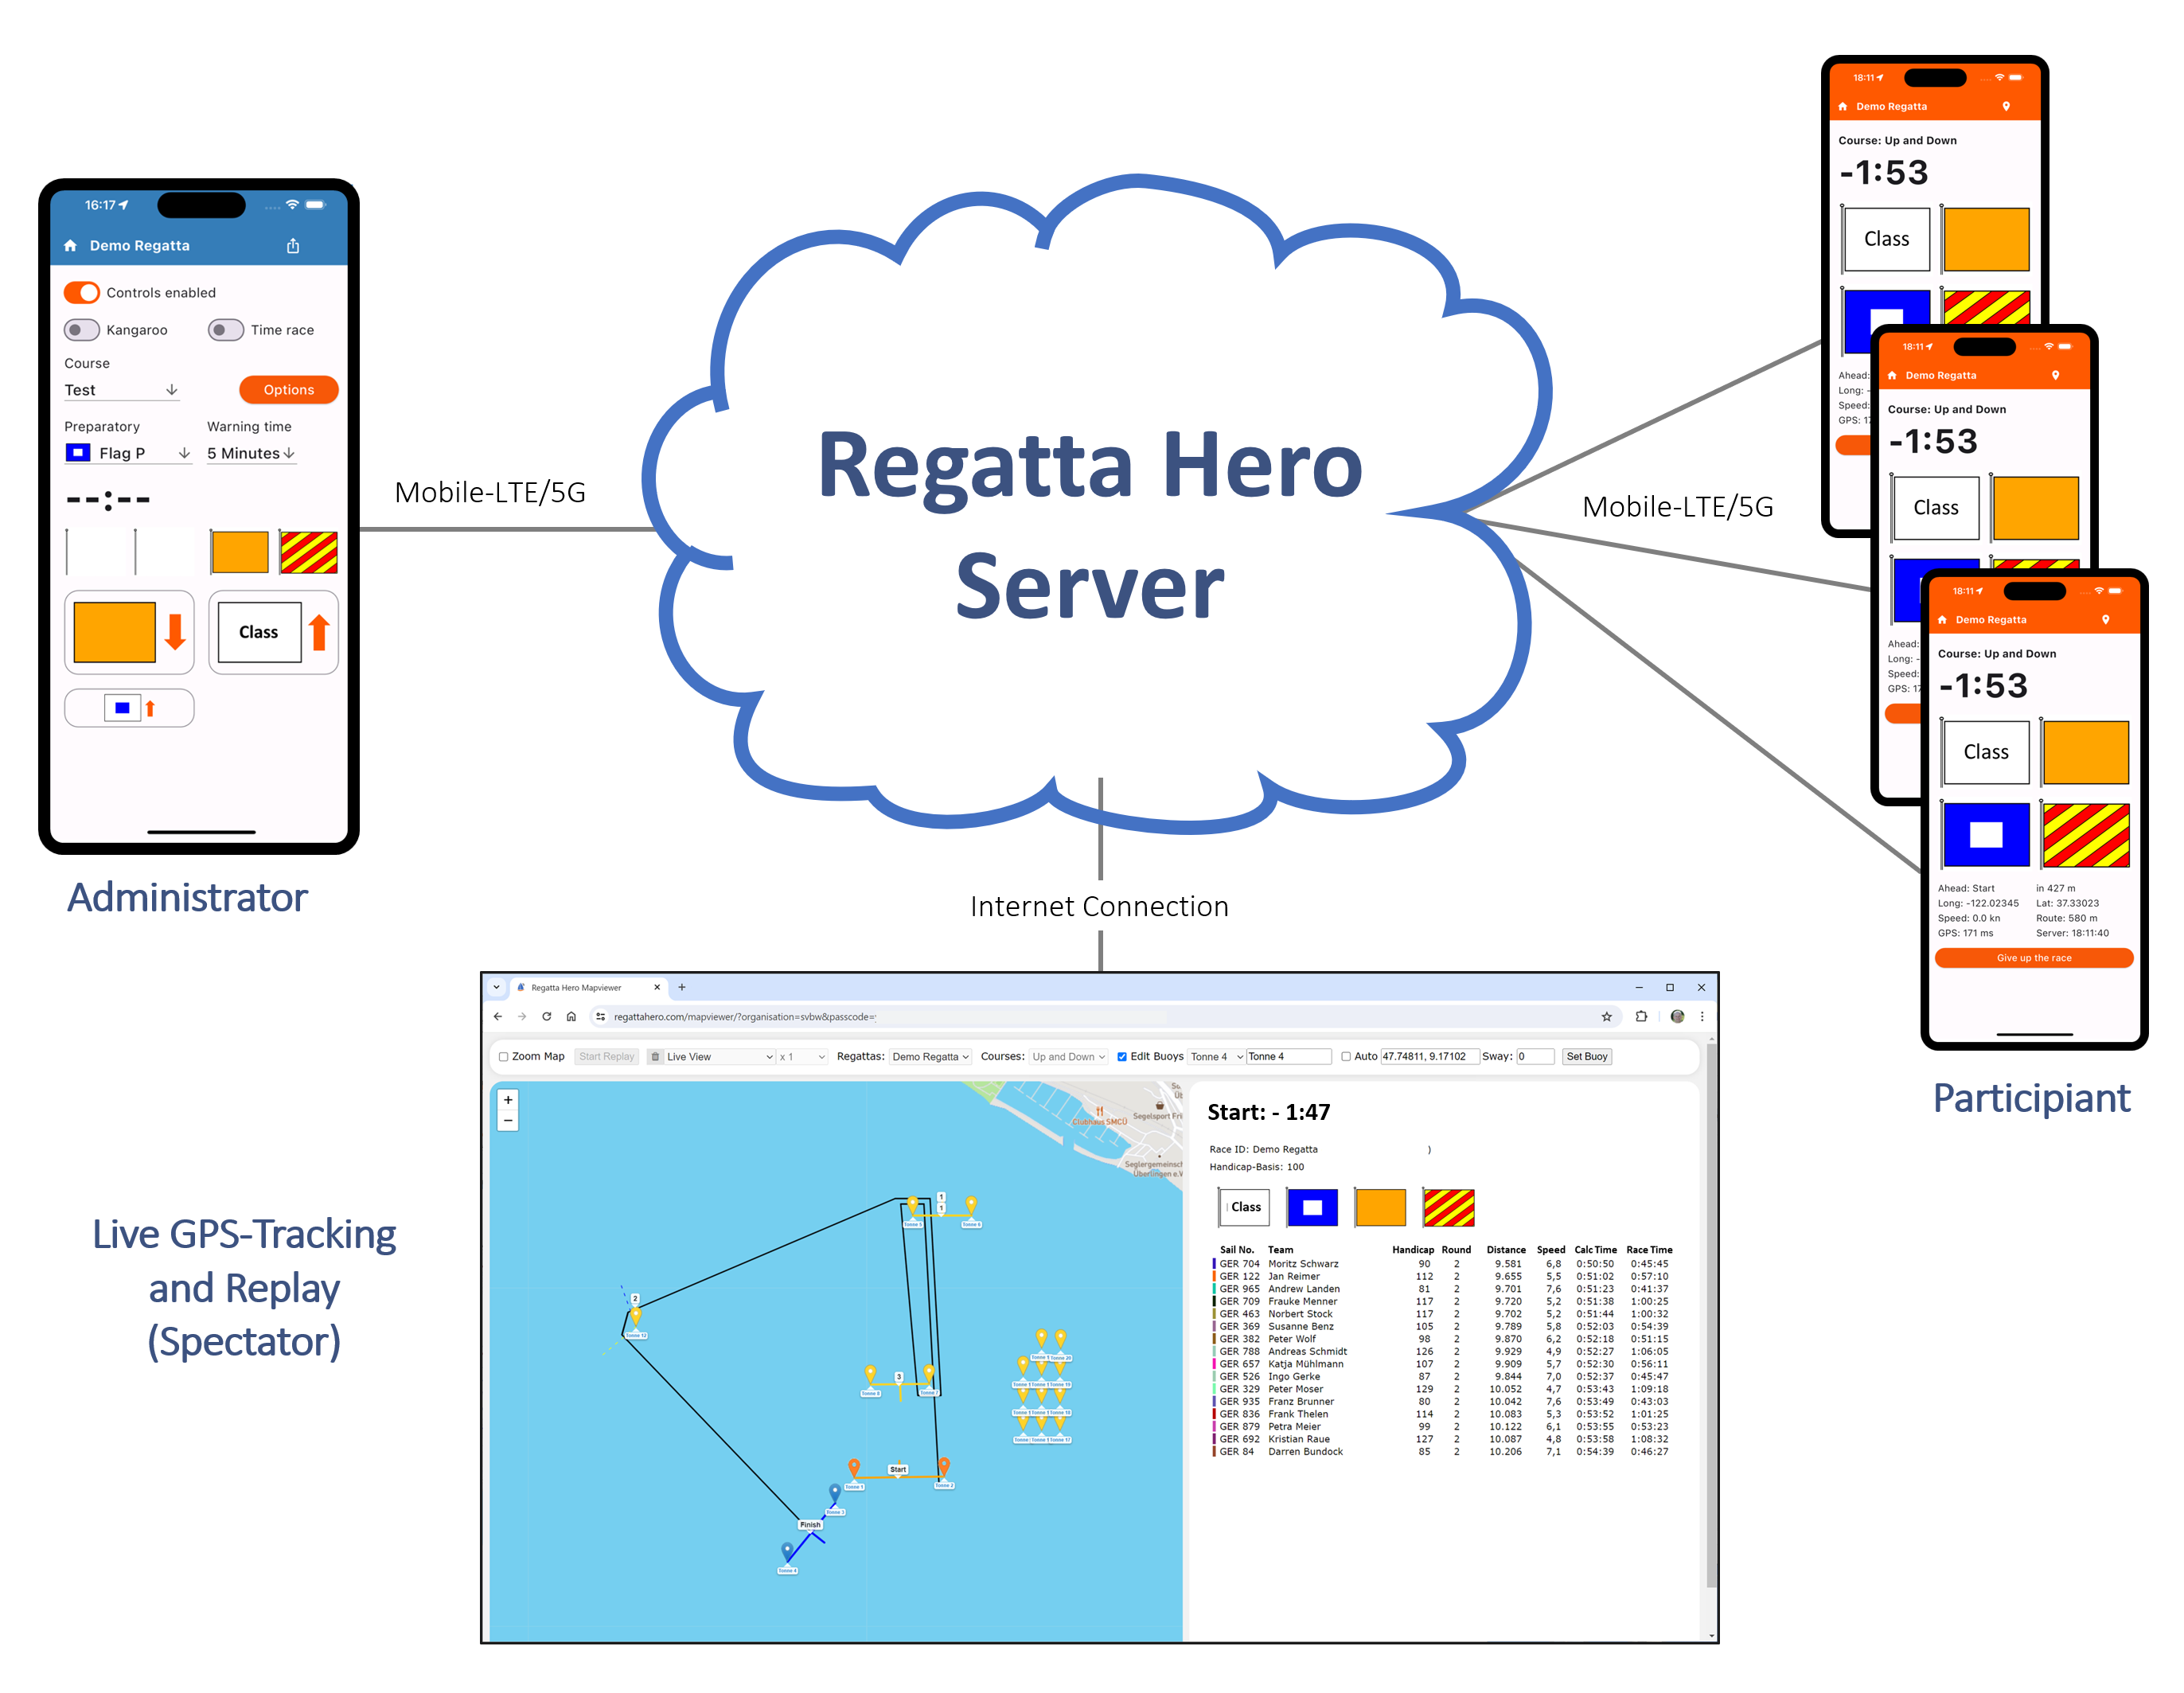The image size is (2184, 1693).
Task: Click the browser forward arrow
Action: click(522, 1016)
